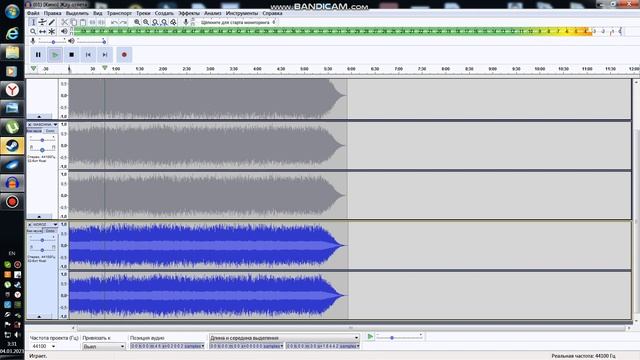This screenshot has width=640, height=360.
Task: Open the Выделить menu
Action: click(77, 13)
